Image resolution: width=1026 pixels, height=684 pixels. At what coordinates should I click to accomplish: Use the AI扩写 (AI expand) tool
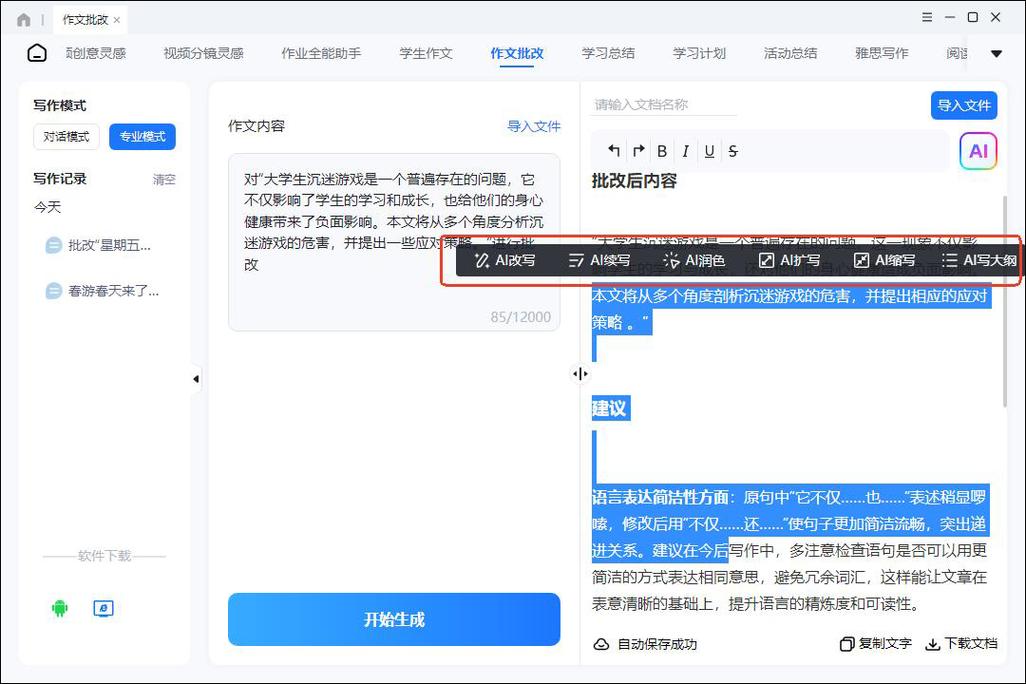[790, 261]
